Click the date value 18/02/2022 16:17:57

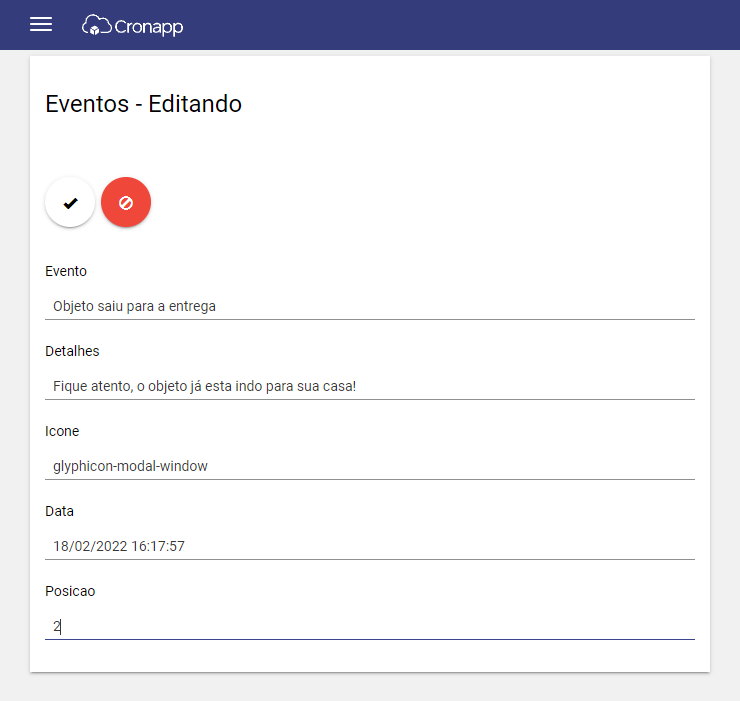tap(119, 547)
